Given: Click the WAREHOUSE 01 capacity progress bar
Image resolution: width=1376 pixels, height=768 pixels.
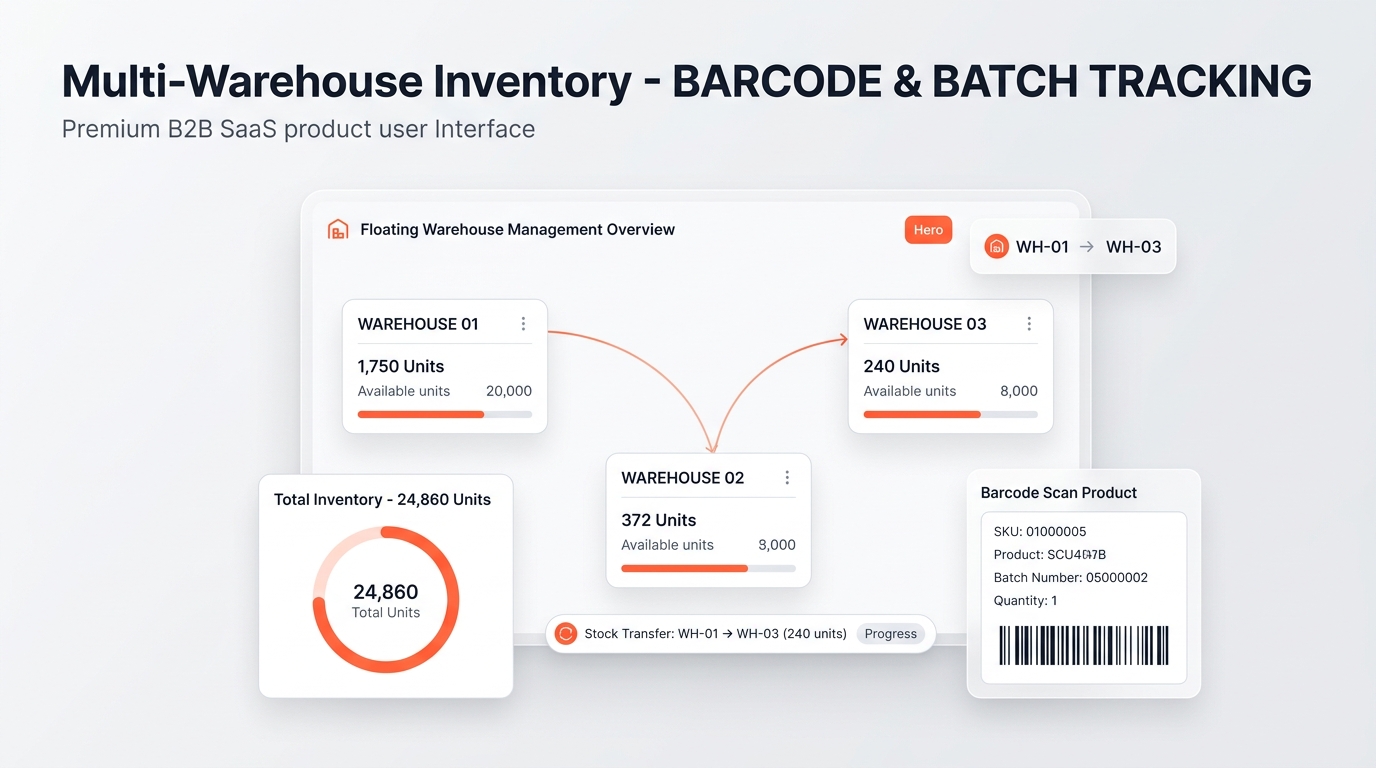Looking at the screenshot, I should point(445,414).
